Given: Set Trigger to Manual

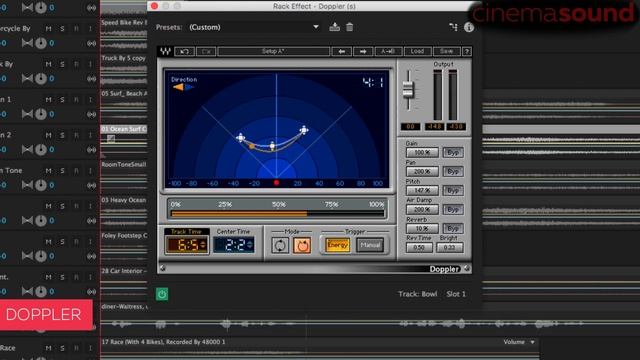Looking at the screenshot, I should pyautogui.click(x=370, y=245).
